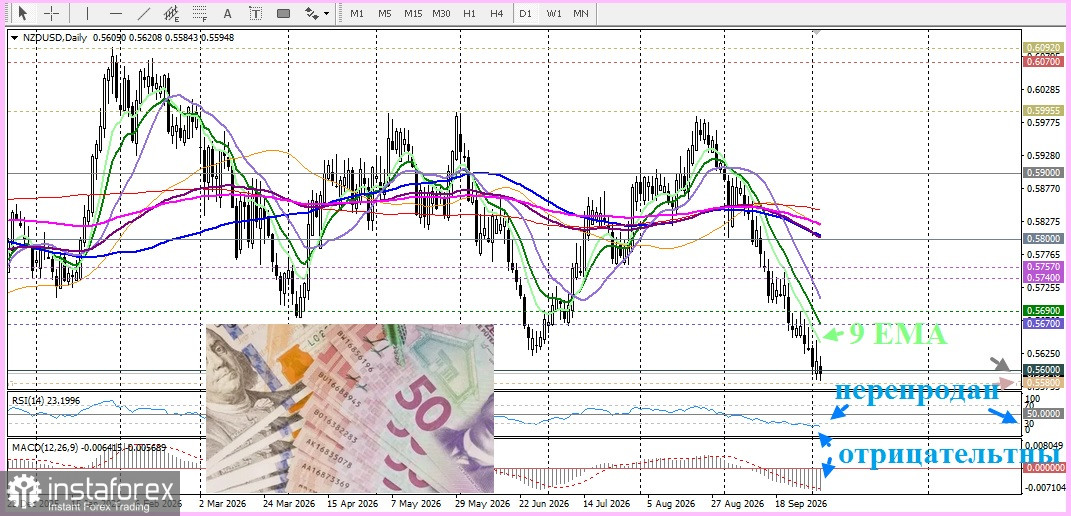Click the 0.59000 price level label
The width and height of the screenshot is (1071, 516).
pyautogui.click(x=1042, y=174)
